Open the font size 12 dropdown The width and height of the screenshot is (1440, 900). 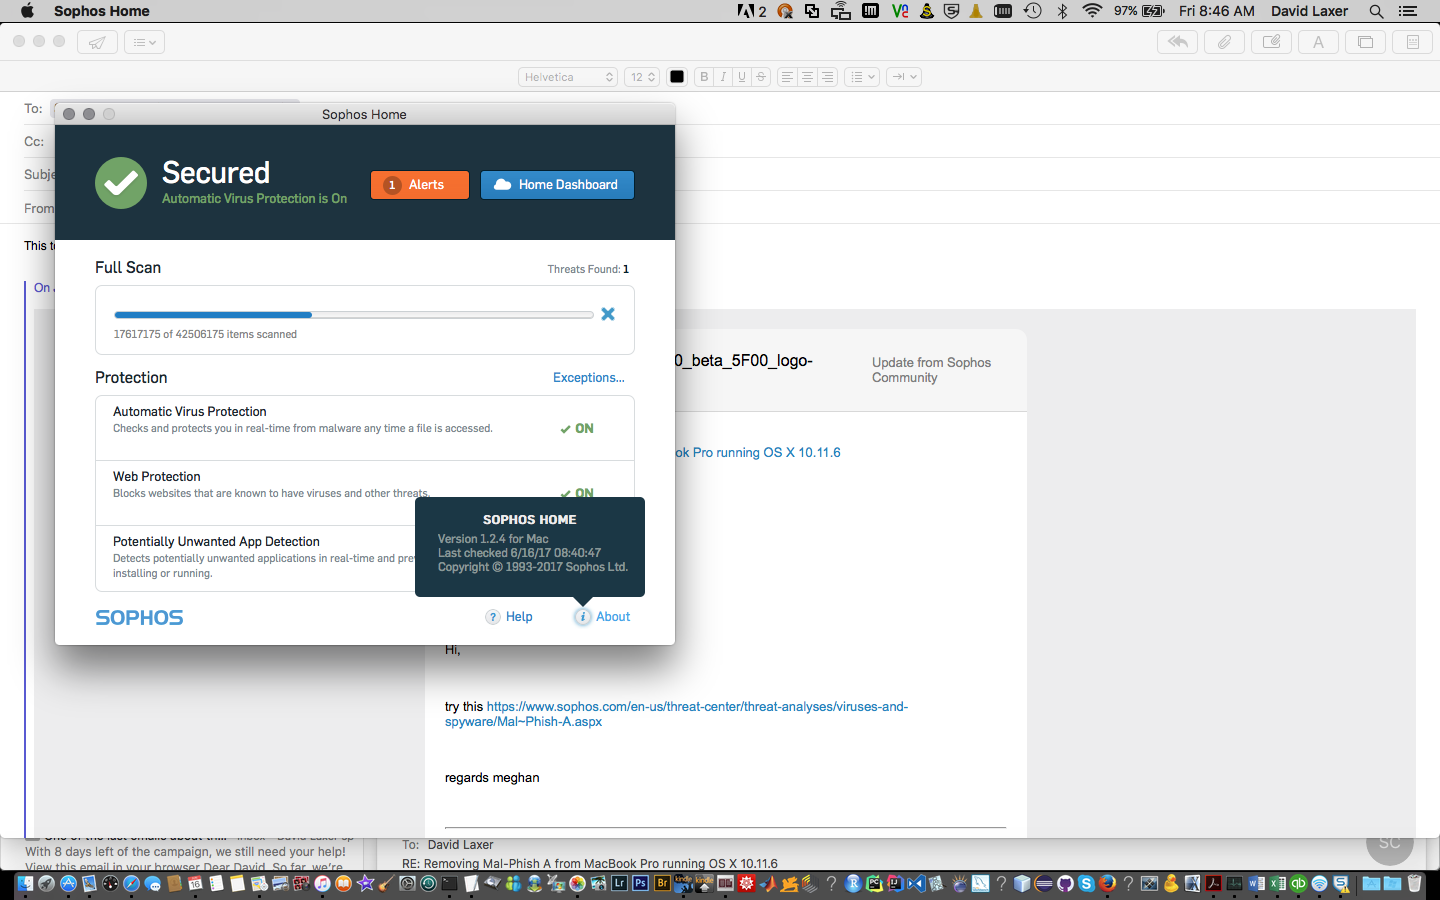point(642,77)
